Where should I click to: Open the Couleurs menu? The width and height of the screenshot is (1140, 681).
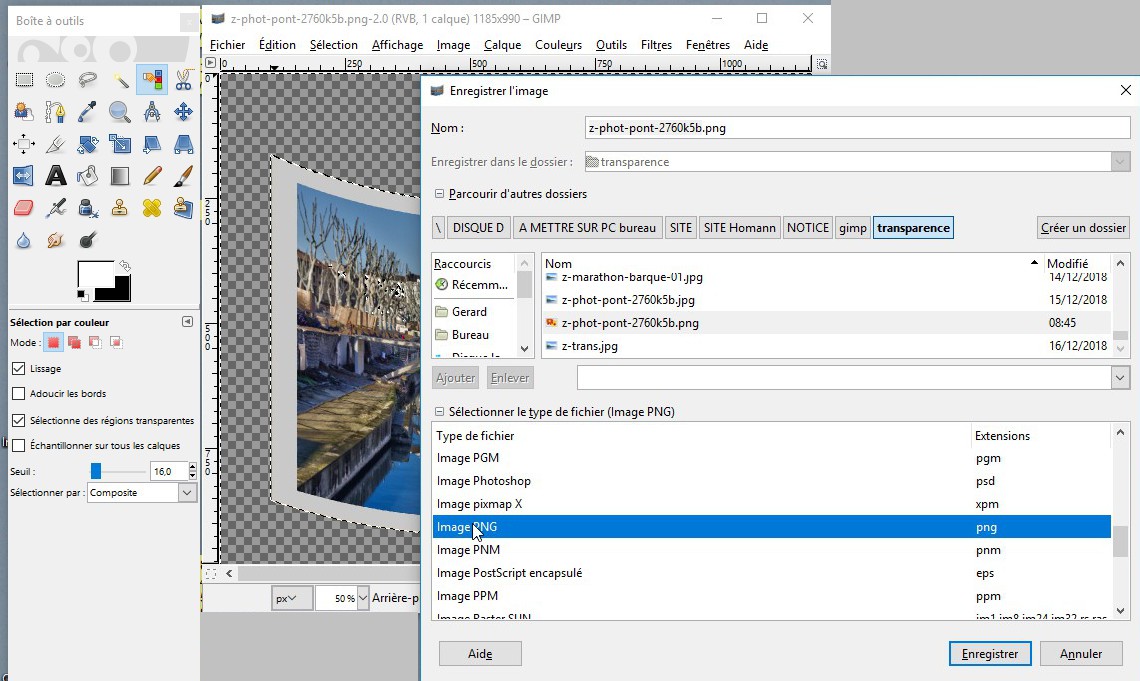point(558,45)
